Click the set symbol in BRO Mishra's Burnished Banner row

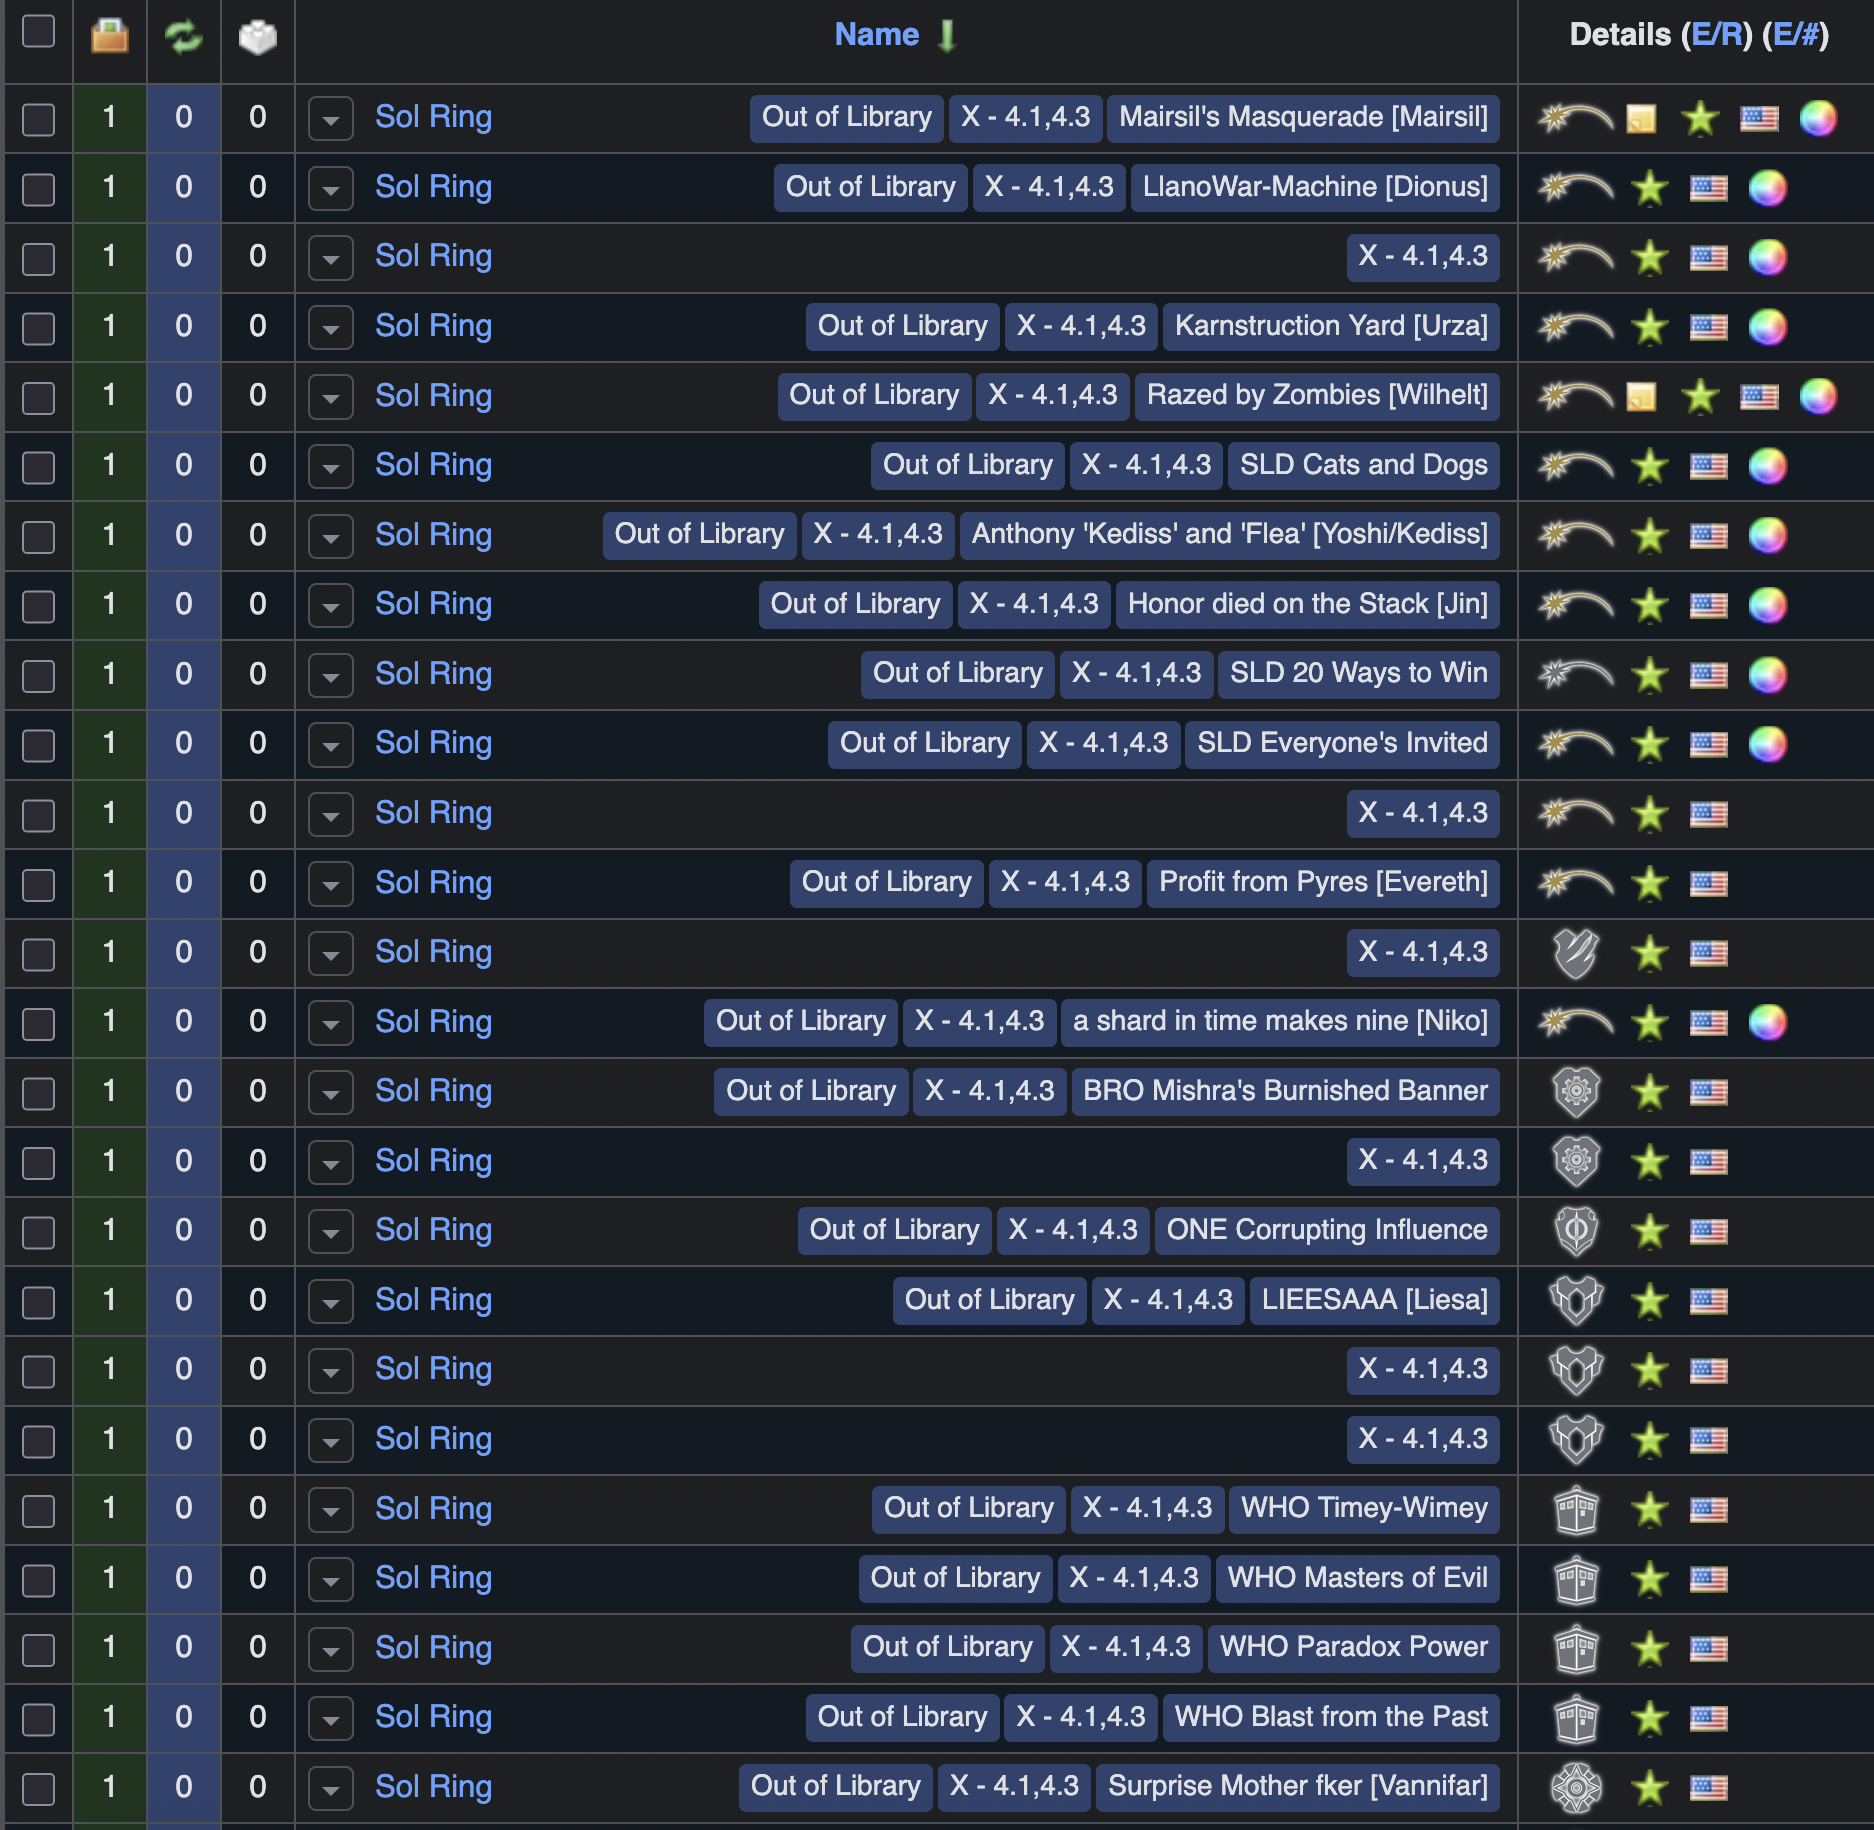point(1576,1092)
